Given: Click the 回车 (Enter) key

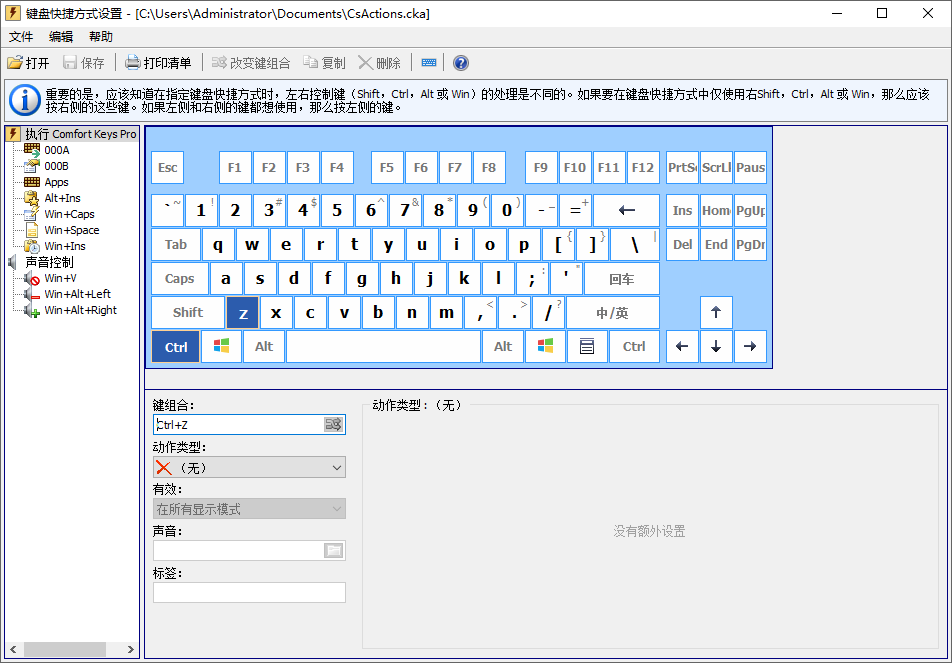Looking at the screenshot, I should [622, 279].
